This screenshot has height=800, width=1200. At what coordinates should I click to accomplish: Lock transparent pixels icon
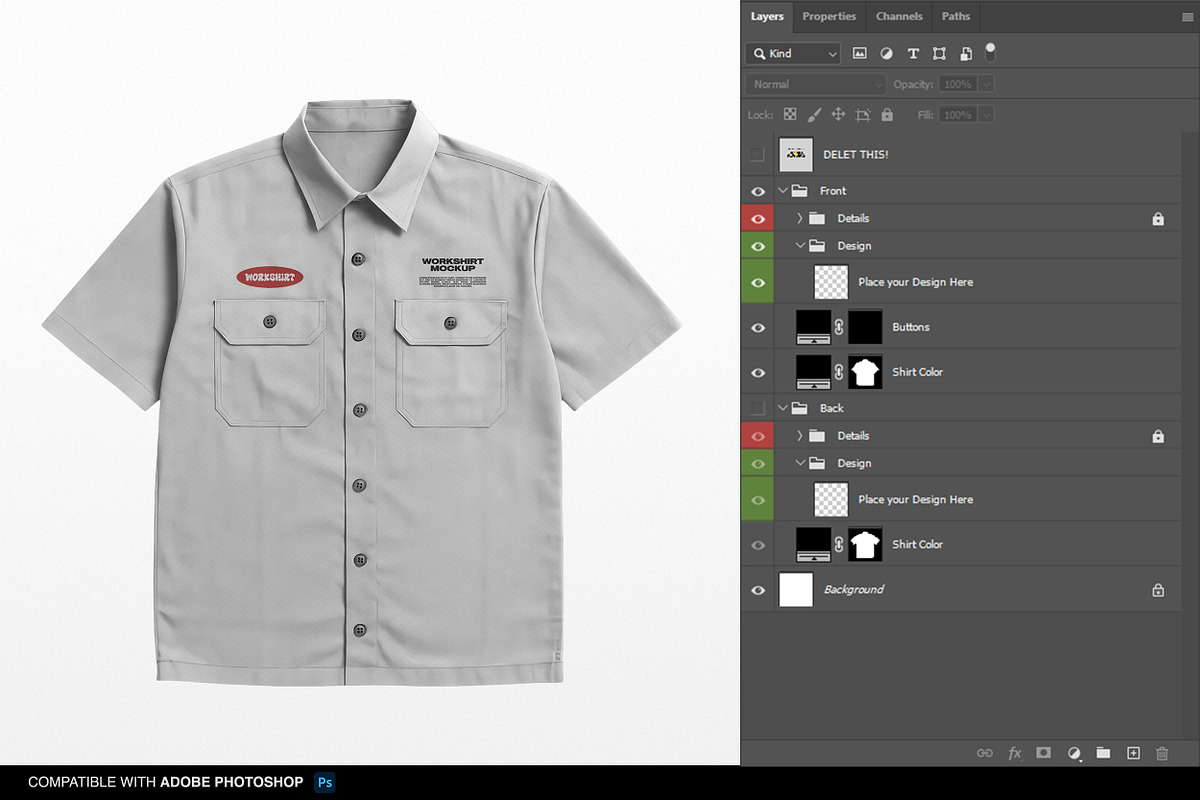[790, 115]
